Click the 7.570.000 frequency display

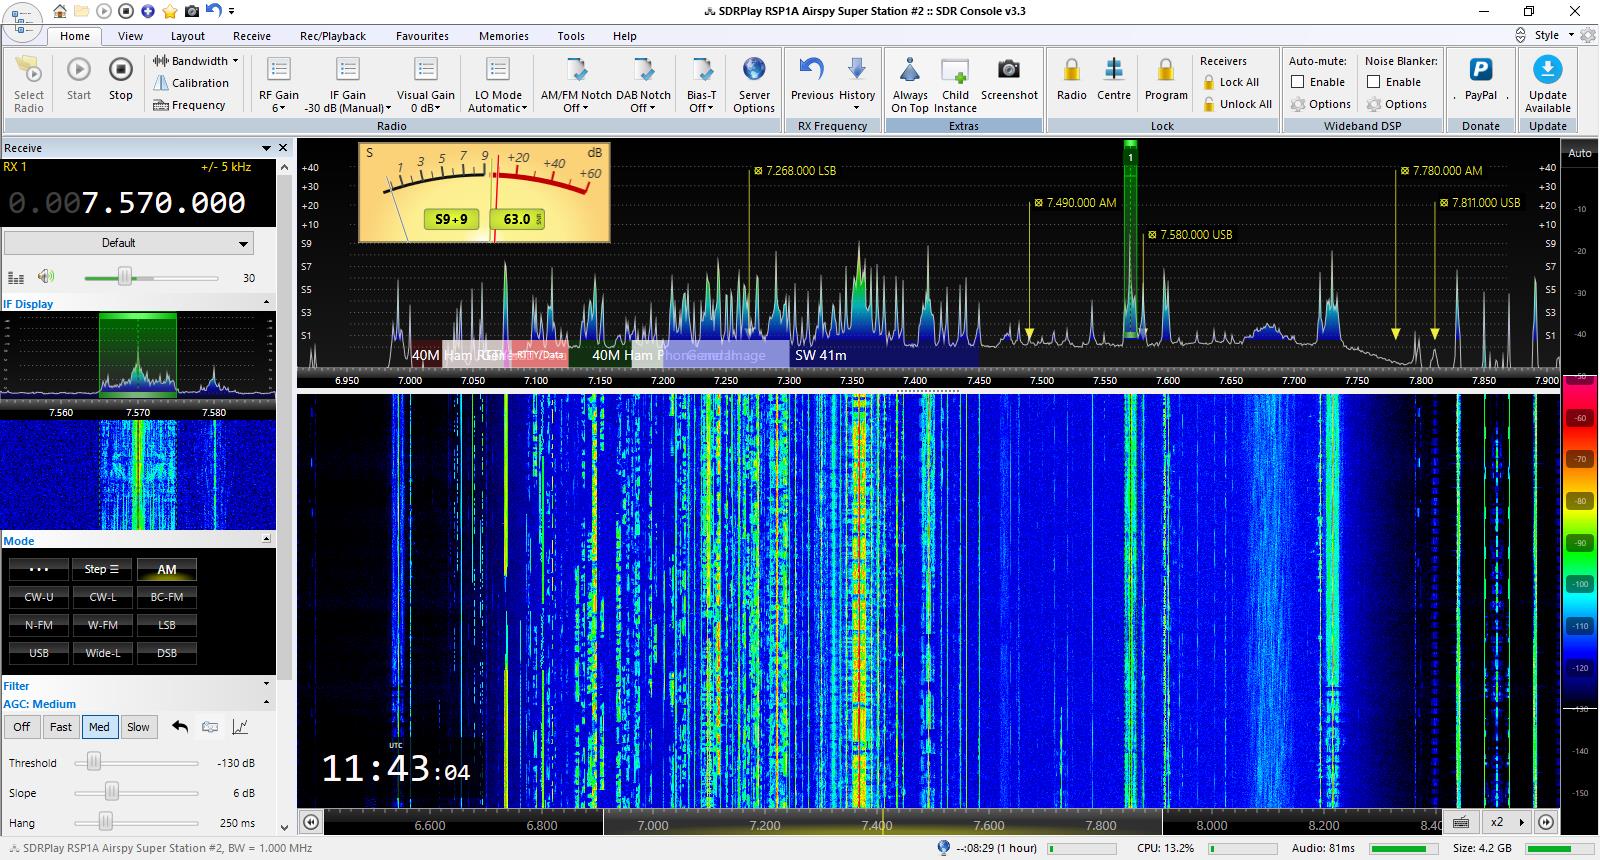click(163, 203)
